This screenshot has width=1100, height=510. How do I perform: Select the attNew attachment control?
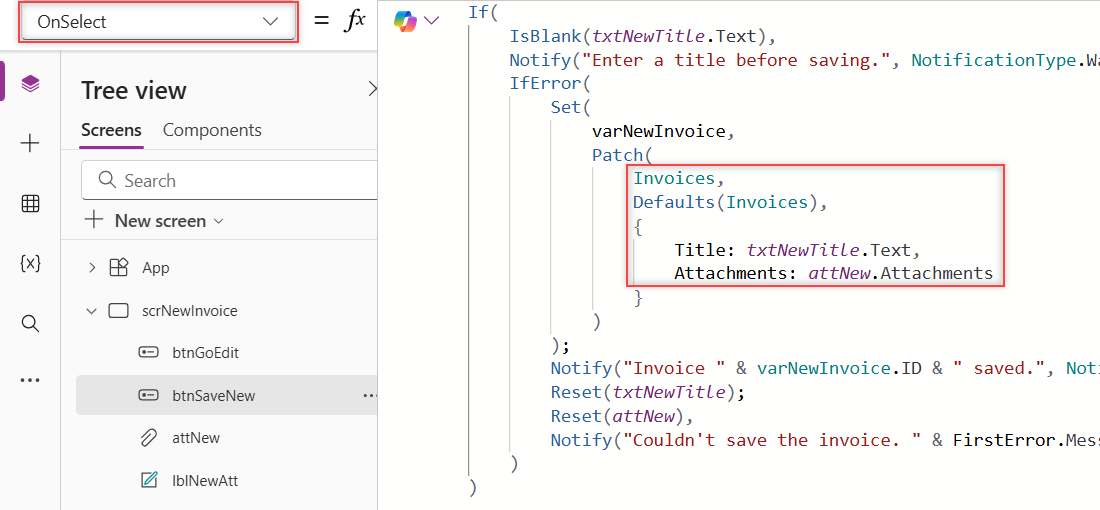[195, 438]
